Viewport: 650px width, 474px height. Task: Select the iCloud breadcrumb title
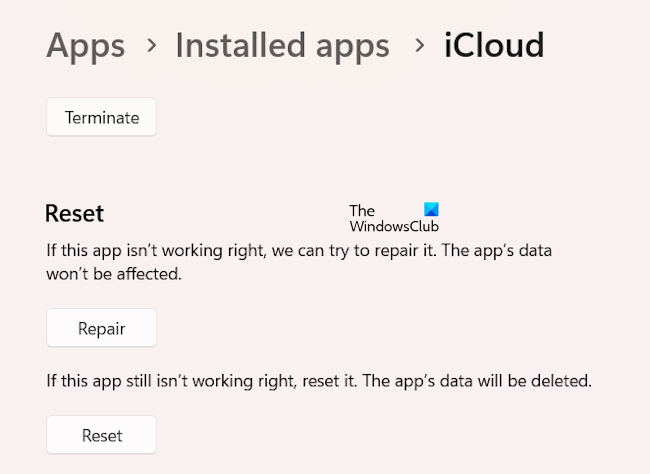tap(494, 45)
